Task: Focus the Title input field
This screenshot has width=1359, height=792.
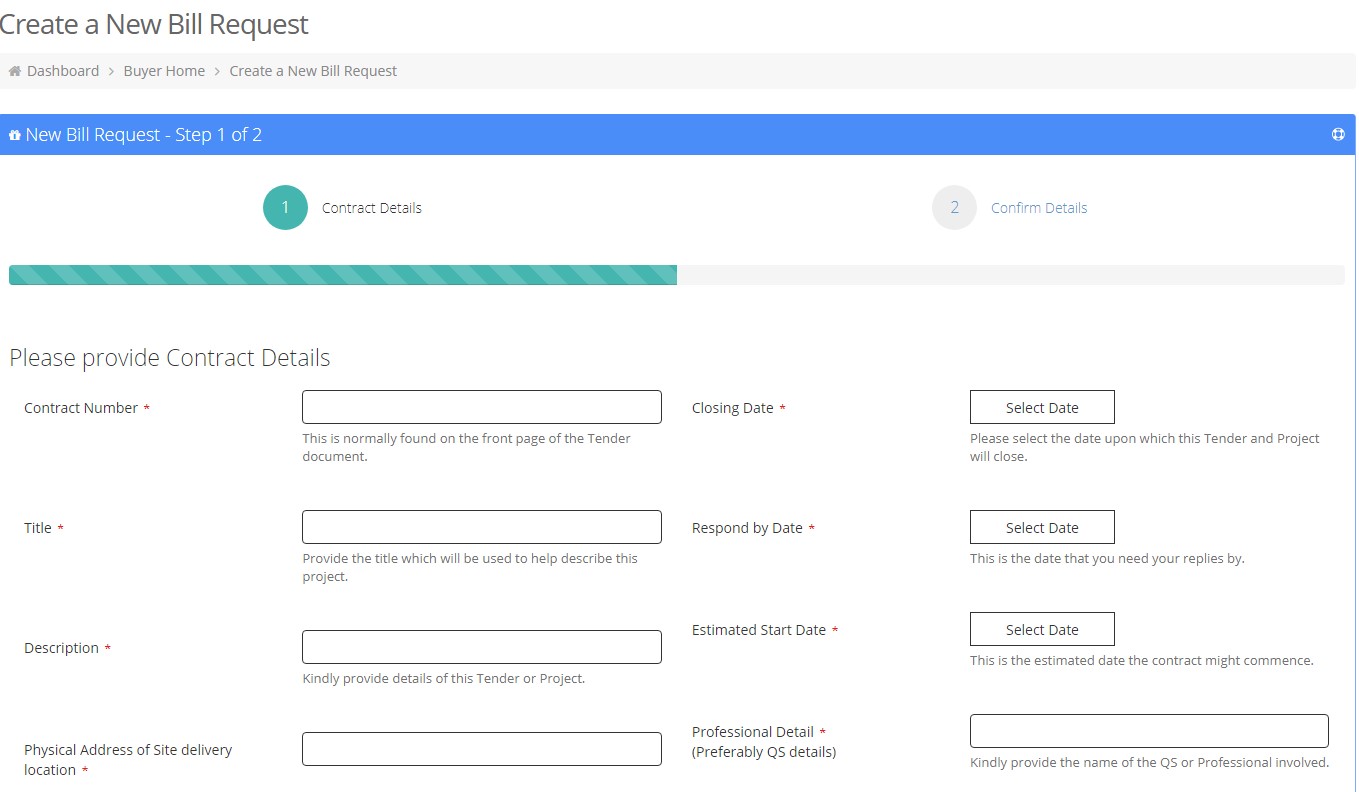Action: pos(482,527)
